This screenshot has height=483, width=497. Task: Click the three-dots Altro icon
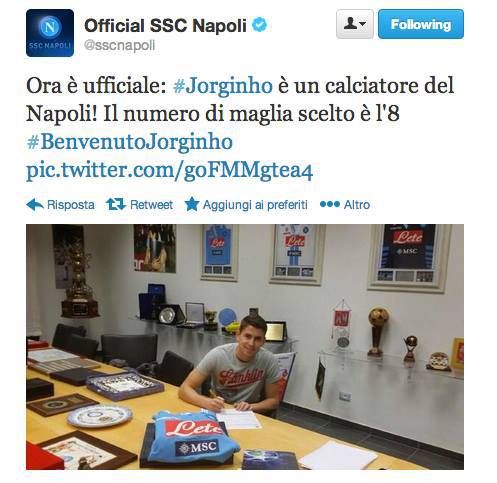click(330, 204)
